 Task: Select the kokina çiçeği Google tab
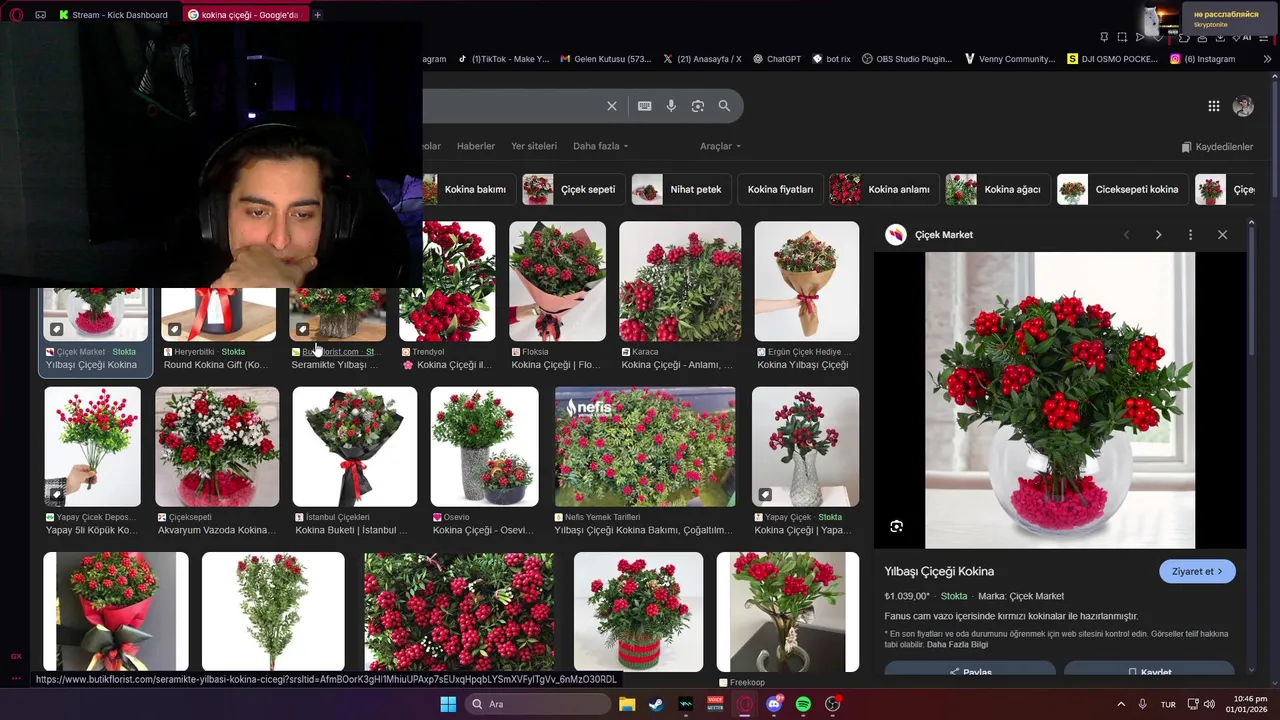tap(244, 15)
